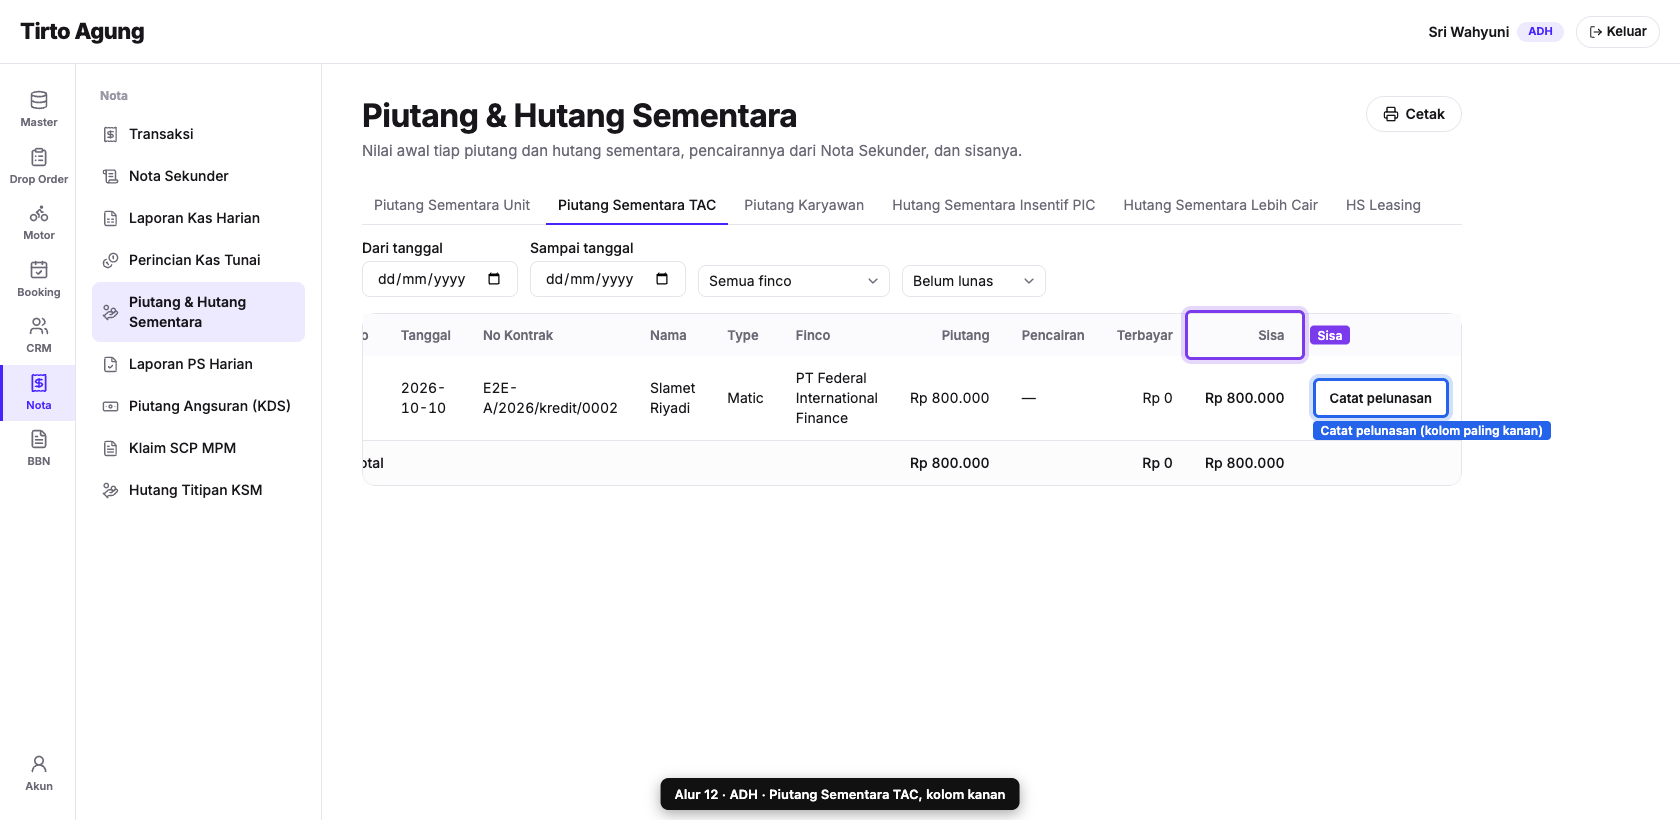Open the Semua finco dropdown
The image size is (1680, 820).
pos(794,281)
